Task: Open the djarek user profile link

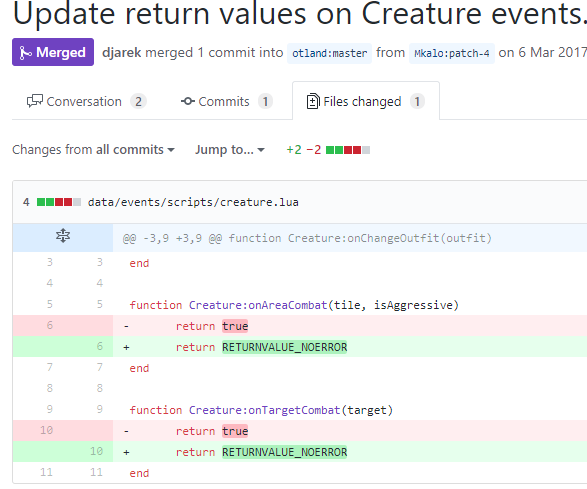Action: click(122, 52)
